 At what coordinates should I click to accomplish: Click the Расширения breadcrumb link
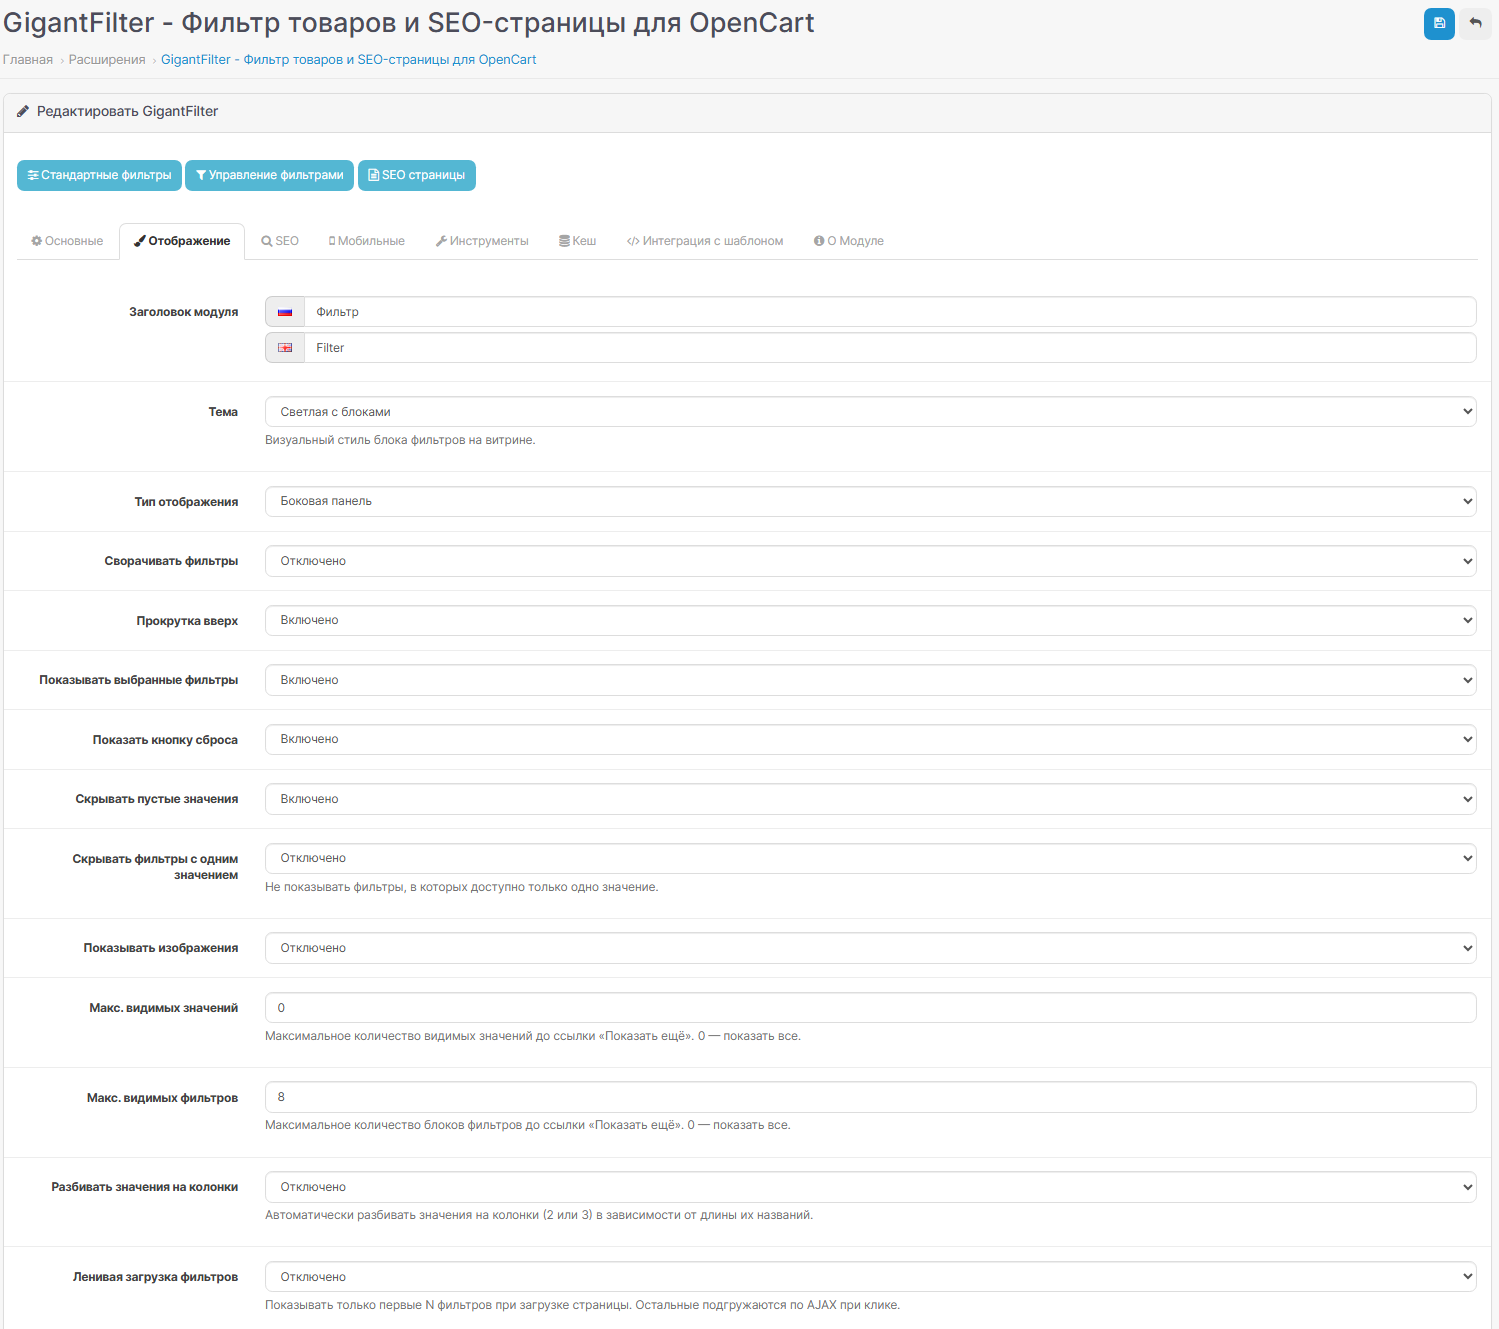[x=107, y=60]
